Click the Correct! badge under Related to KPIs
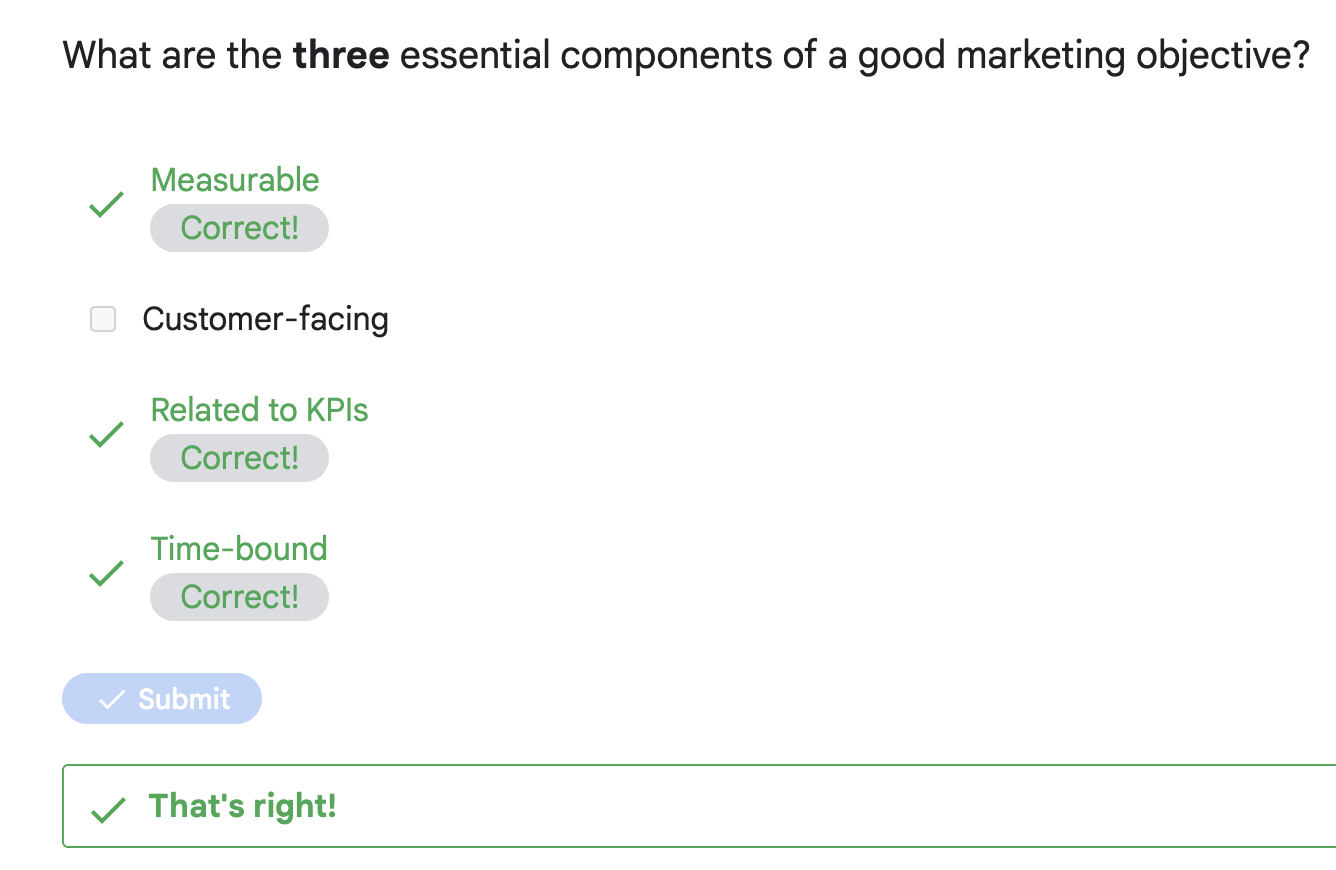Viewport: 1336px width, 870px height. coord(239,458)
